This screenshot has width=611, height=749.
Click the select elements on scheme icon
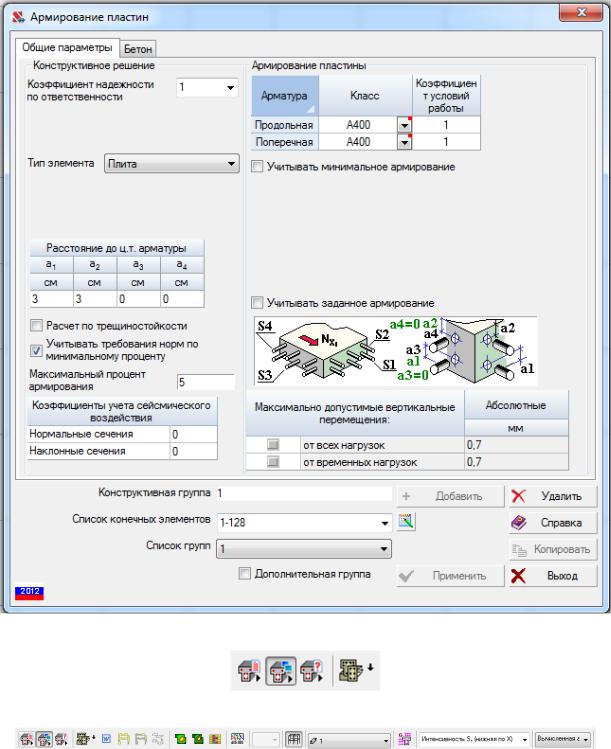point(406,521)
